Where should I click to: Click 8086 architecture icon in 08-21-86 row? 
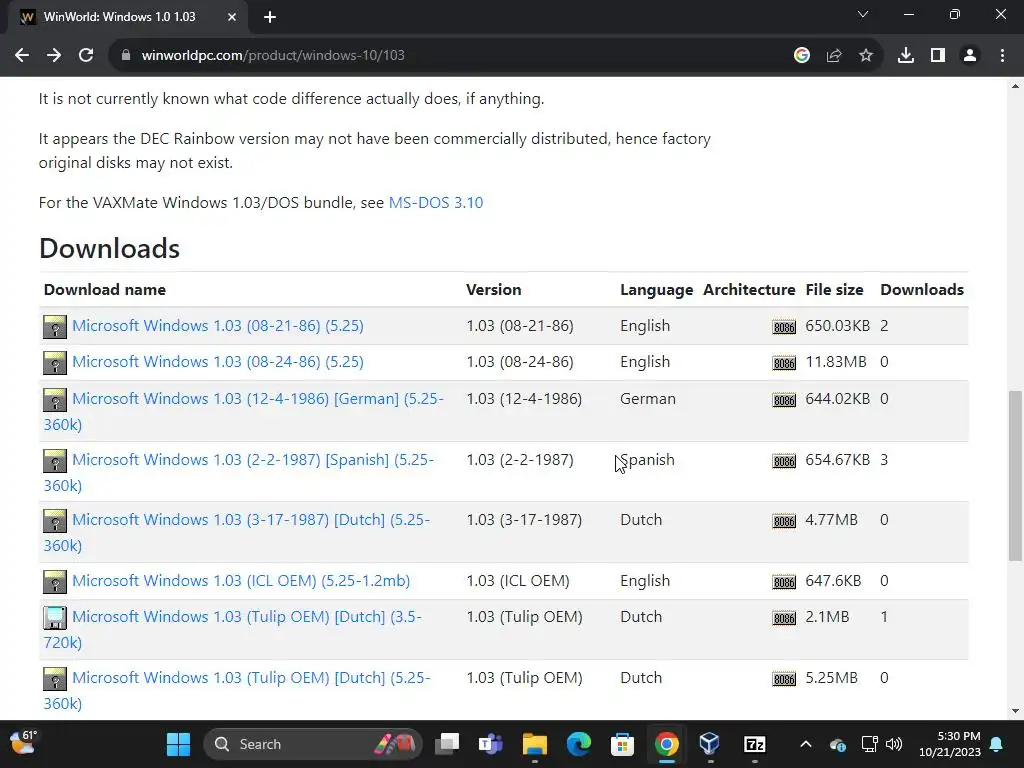[784, 327]
